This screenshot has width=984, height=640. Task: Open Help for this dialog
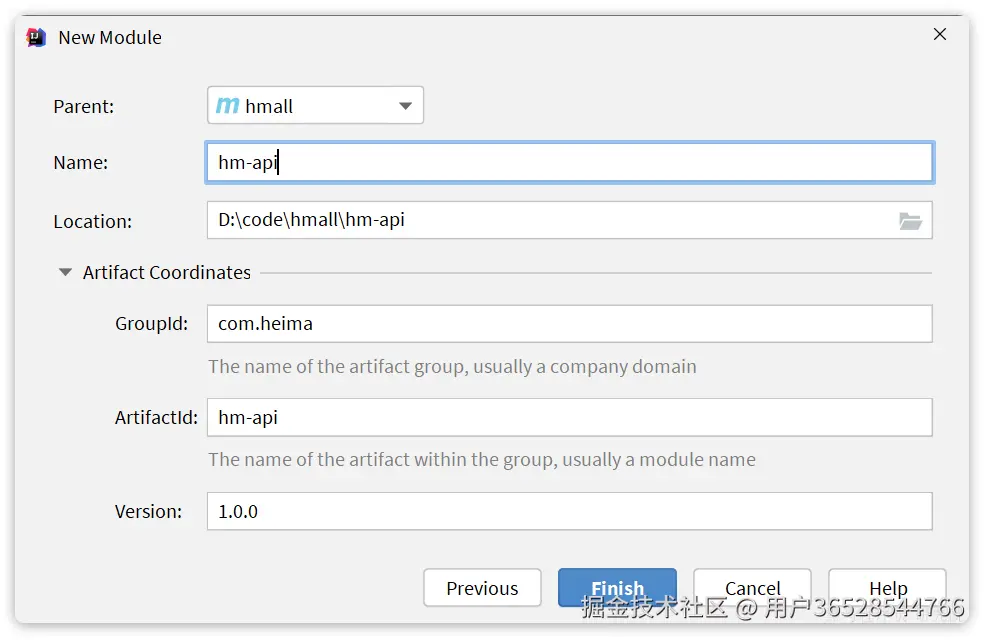[x=887, y=588]
